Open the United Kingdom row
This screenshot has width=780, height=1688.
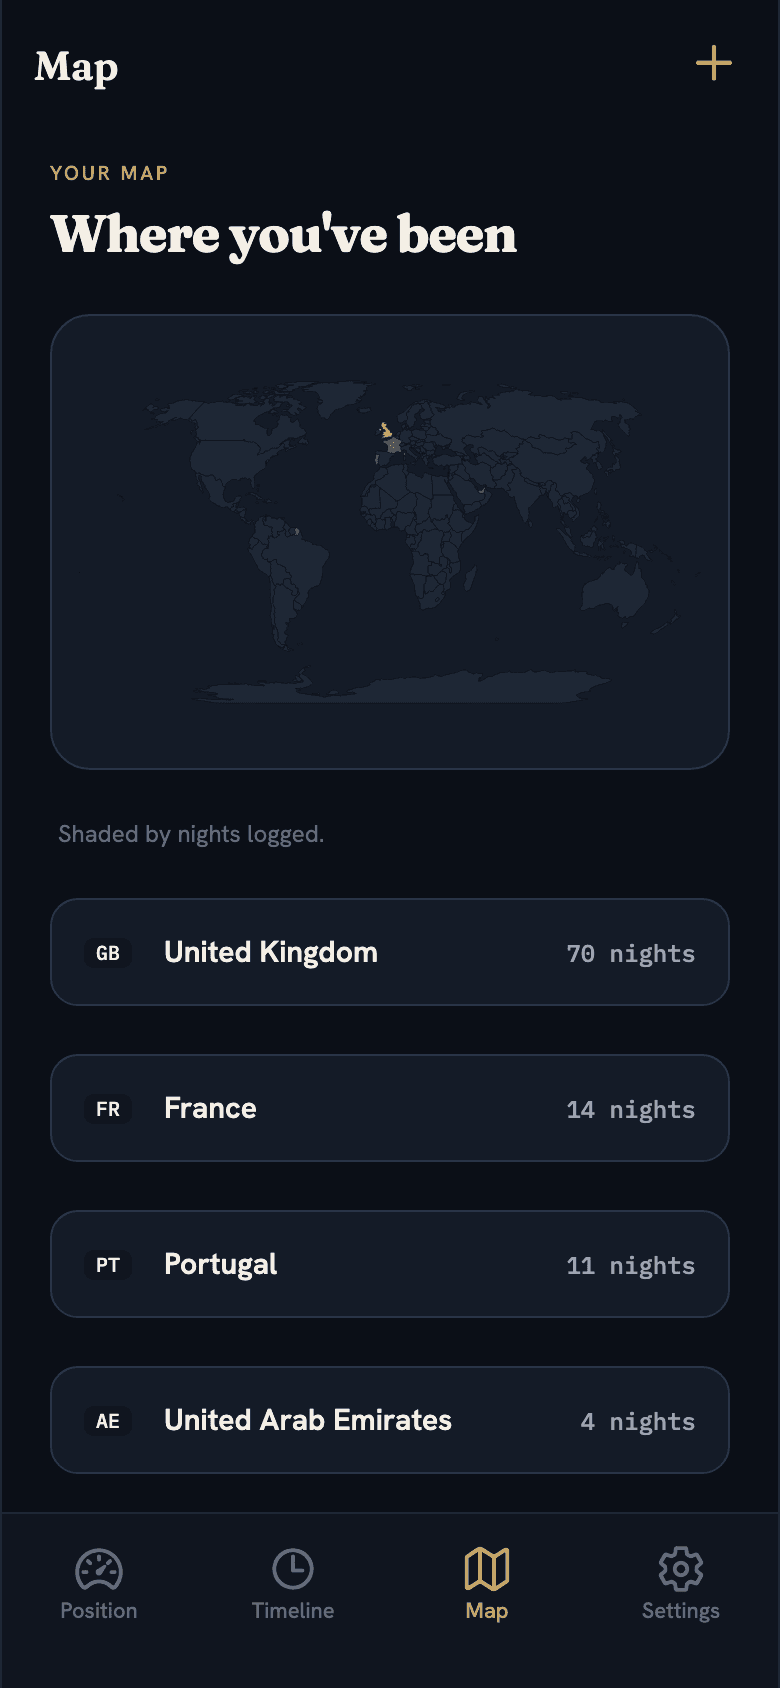click(x=390, y=952)
